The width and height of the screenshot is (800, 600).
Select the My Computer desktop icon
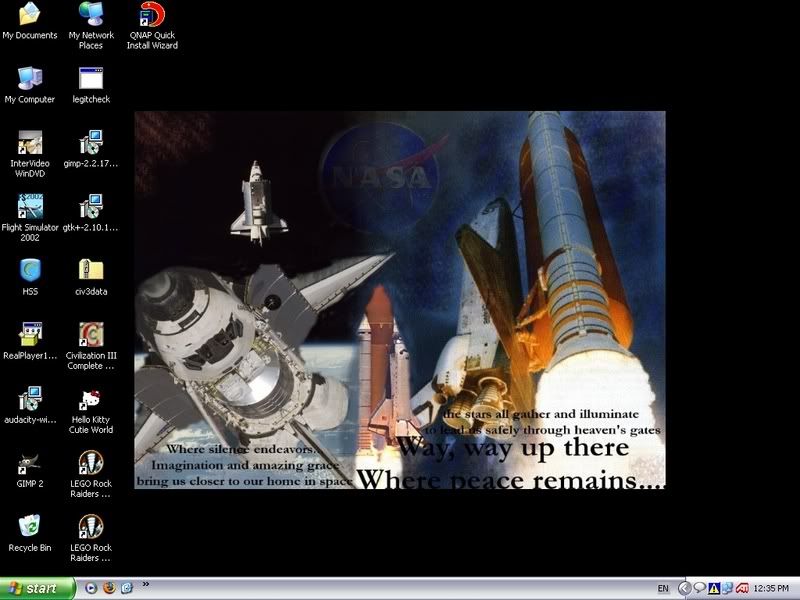pos(30,85)
